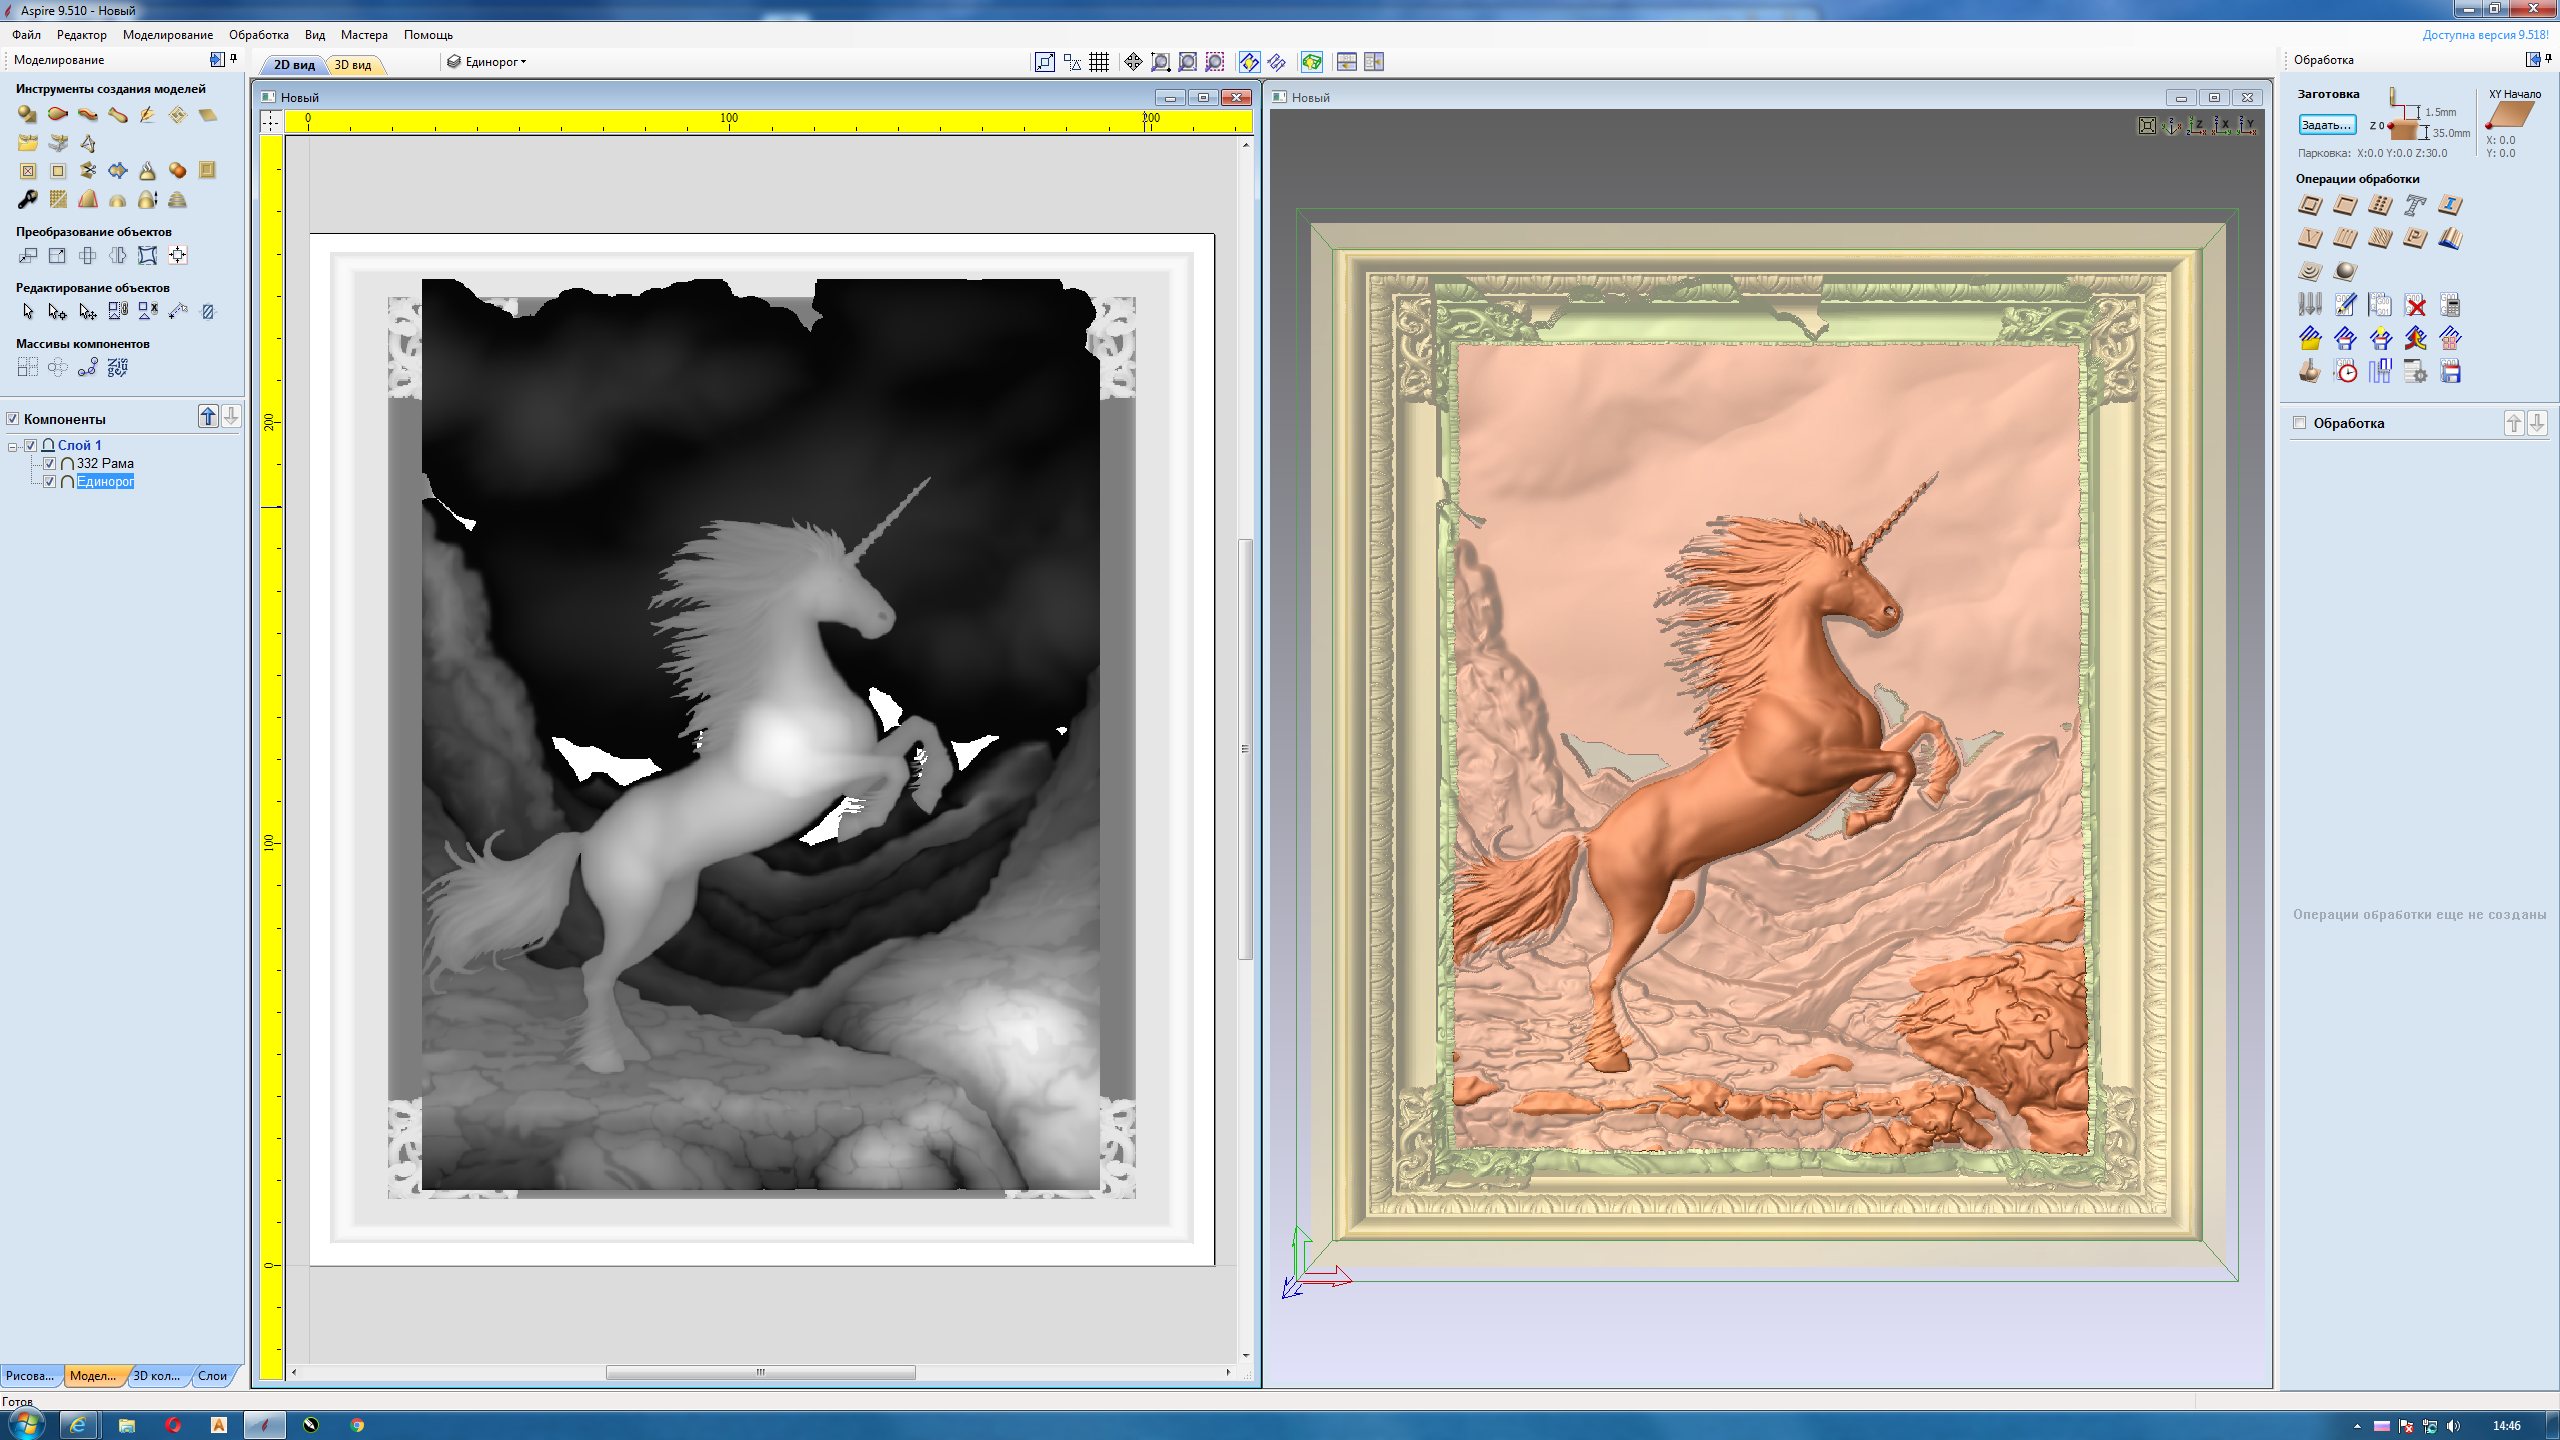
Task: Open the tool database cutters icon
Action: (2310, 305)
